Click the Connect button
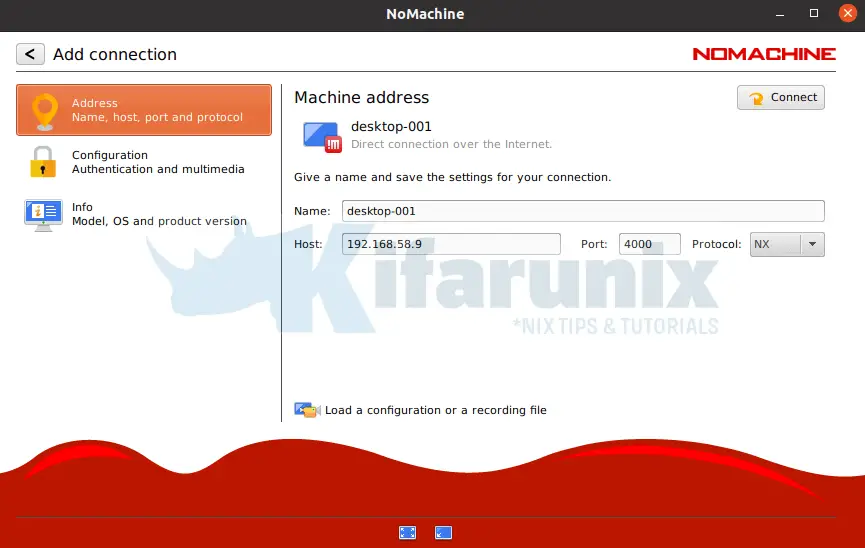865x548 pixels. point(781,98)
